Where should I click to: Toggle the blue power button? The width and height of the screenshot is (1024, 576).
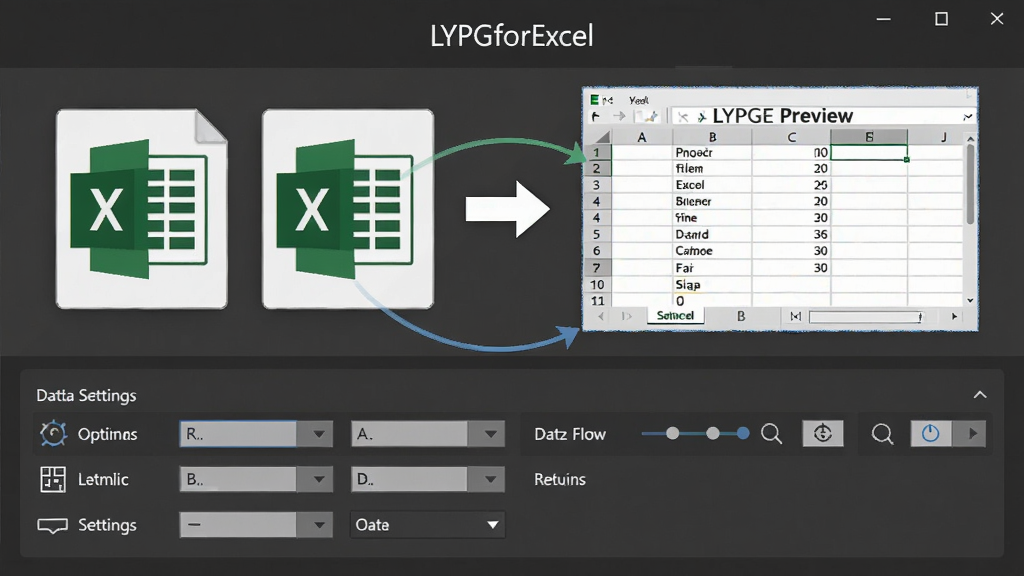click(931, 434)
